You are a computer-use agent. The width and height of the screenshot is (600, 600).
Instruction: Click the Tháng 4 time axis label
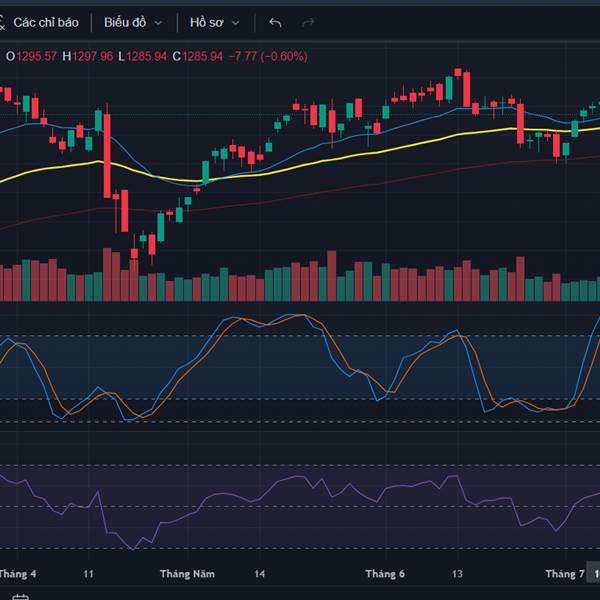point(18,574)
